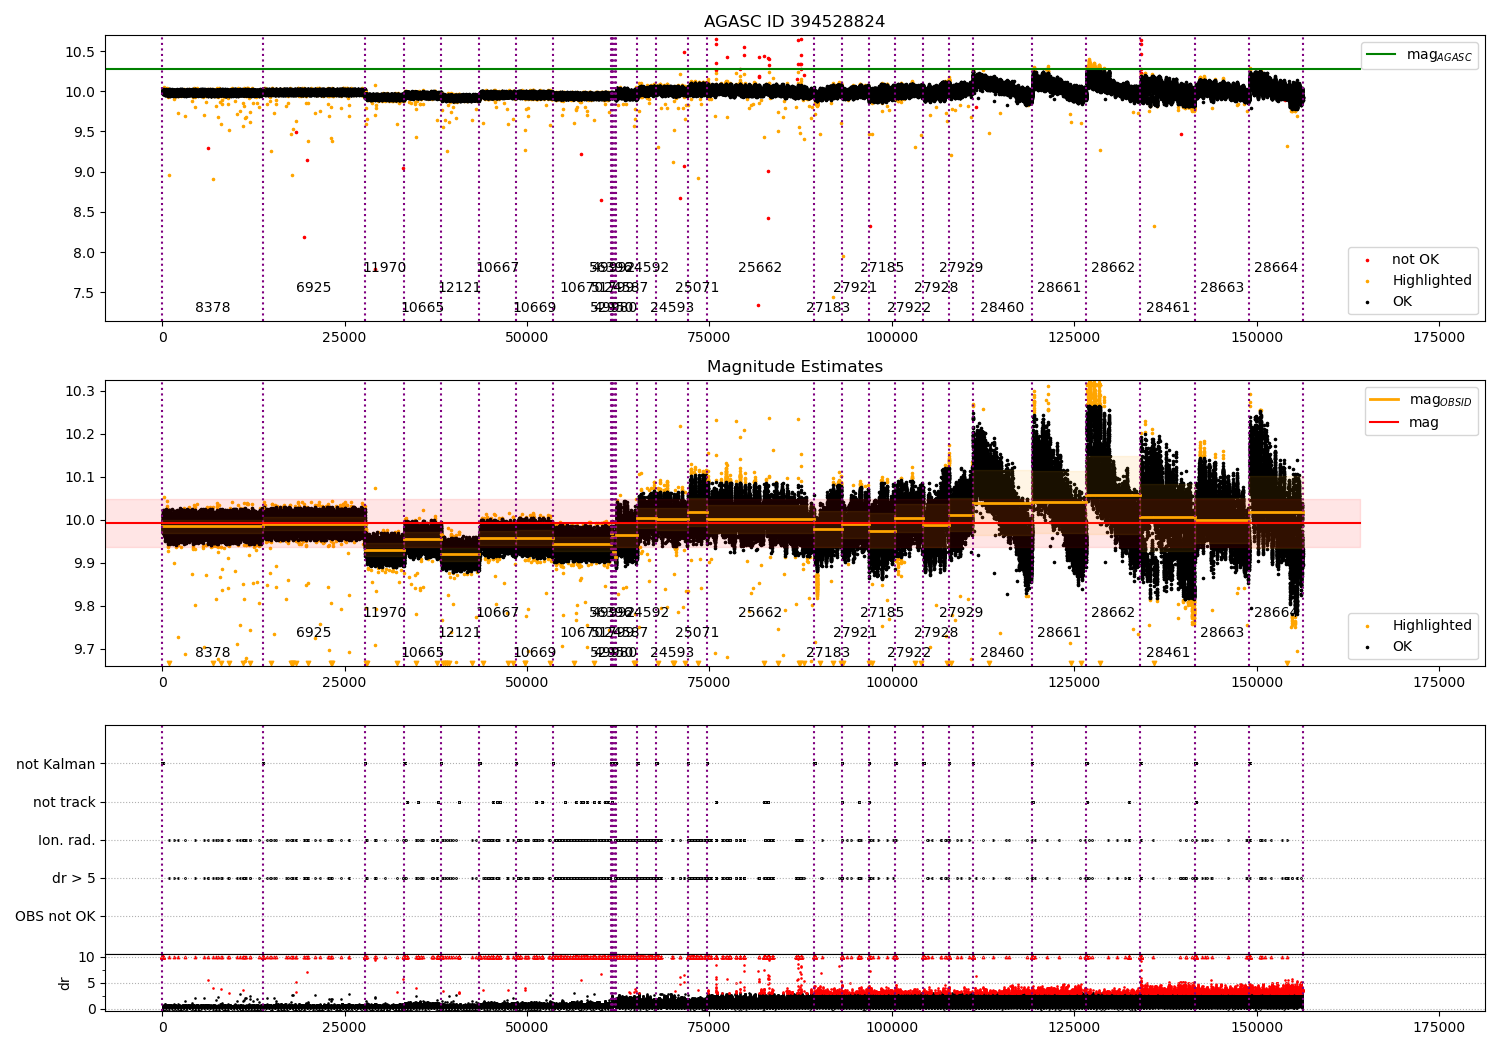
Task: Click obsid label 27185 in the top plot
Action: click(882, 268)
